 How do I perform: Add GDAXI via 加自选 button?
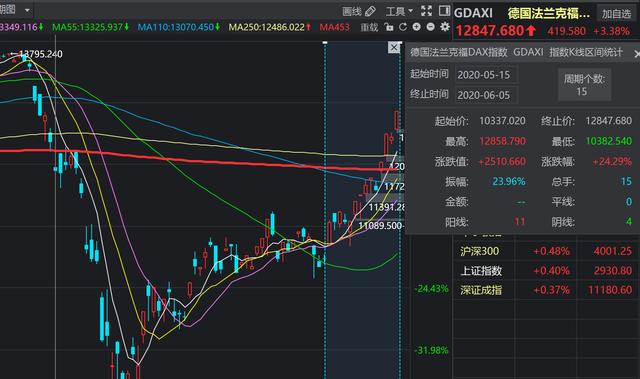(x=616, y=13)
